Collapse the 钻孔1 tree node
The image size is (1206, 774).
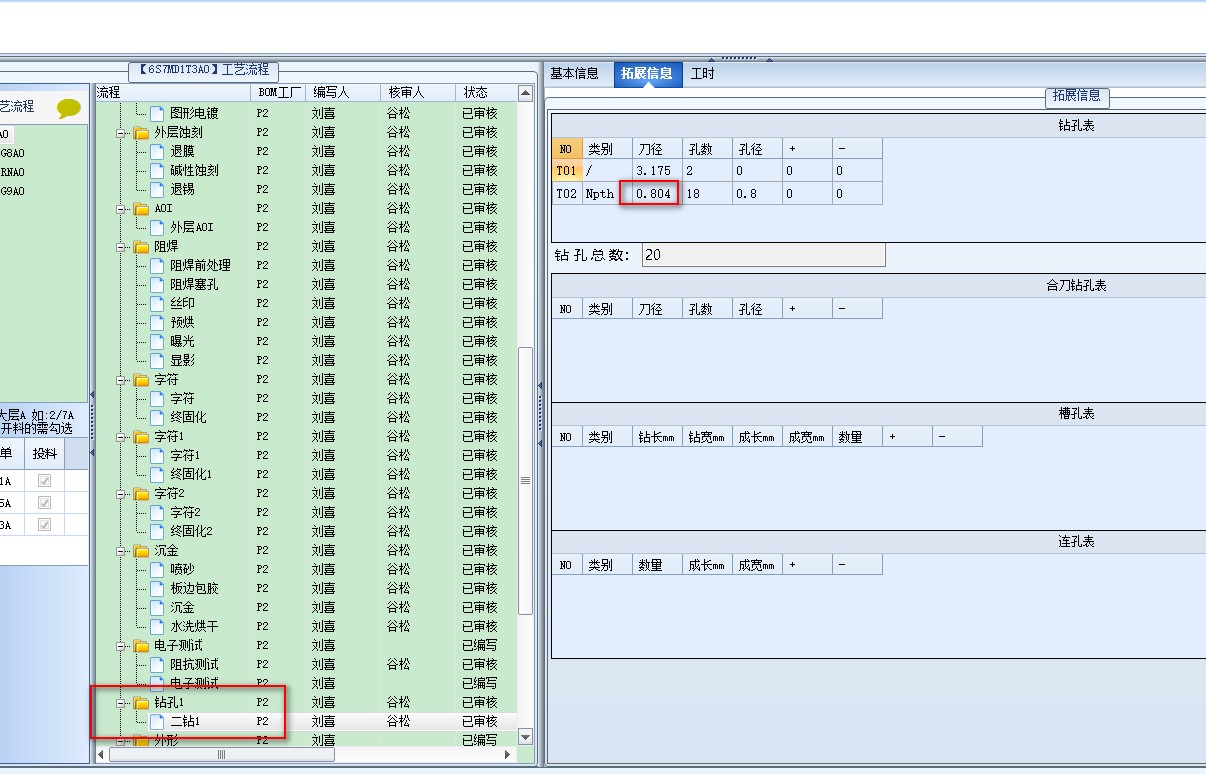point(122,702)
